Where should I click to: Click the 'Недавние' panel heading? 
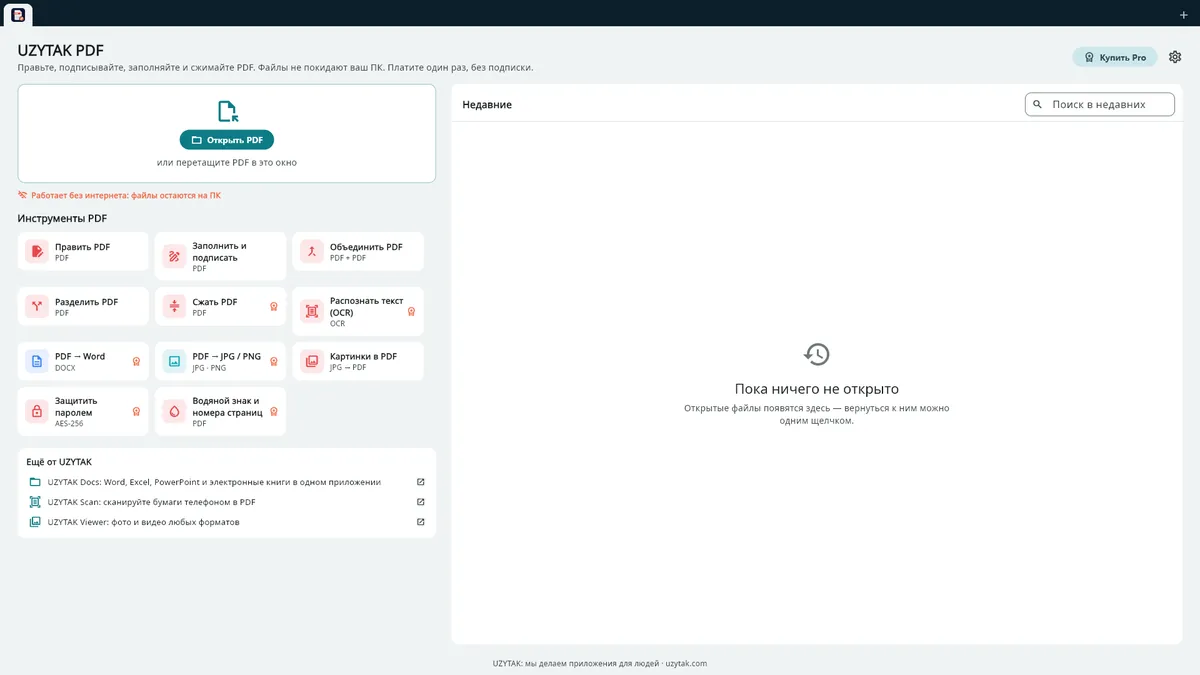[x=487, y=104]
